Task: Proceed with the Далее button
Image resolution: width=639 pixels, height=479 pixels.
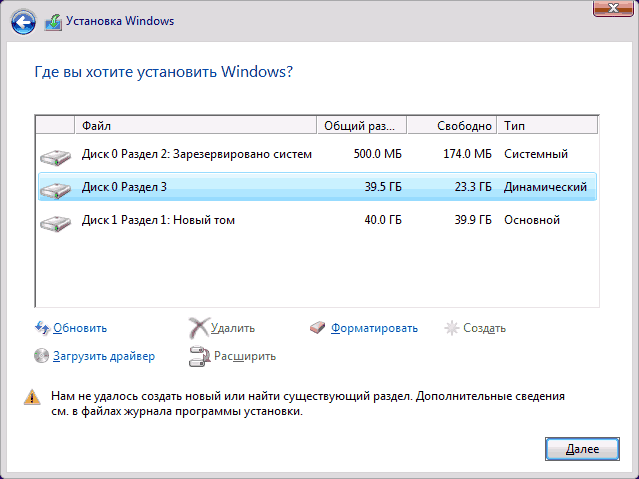Action: point(582,449)
